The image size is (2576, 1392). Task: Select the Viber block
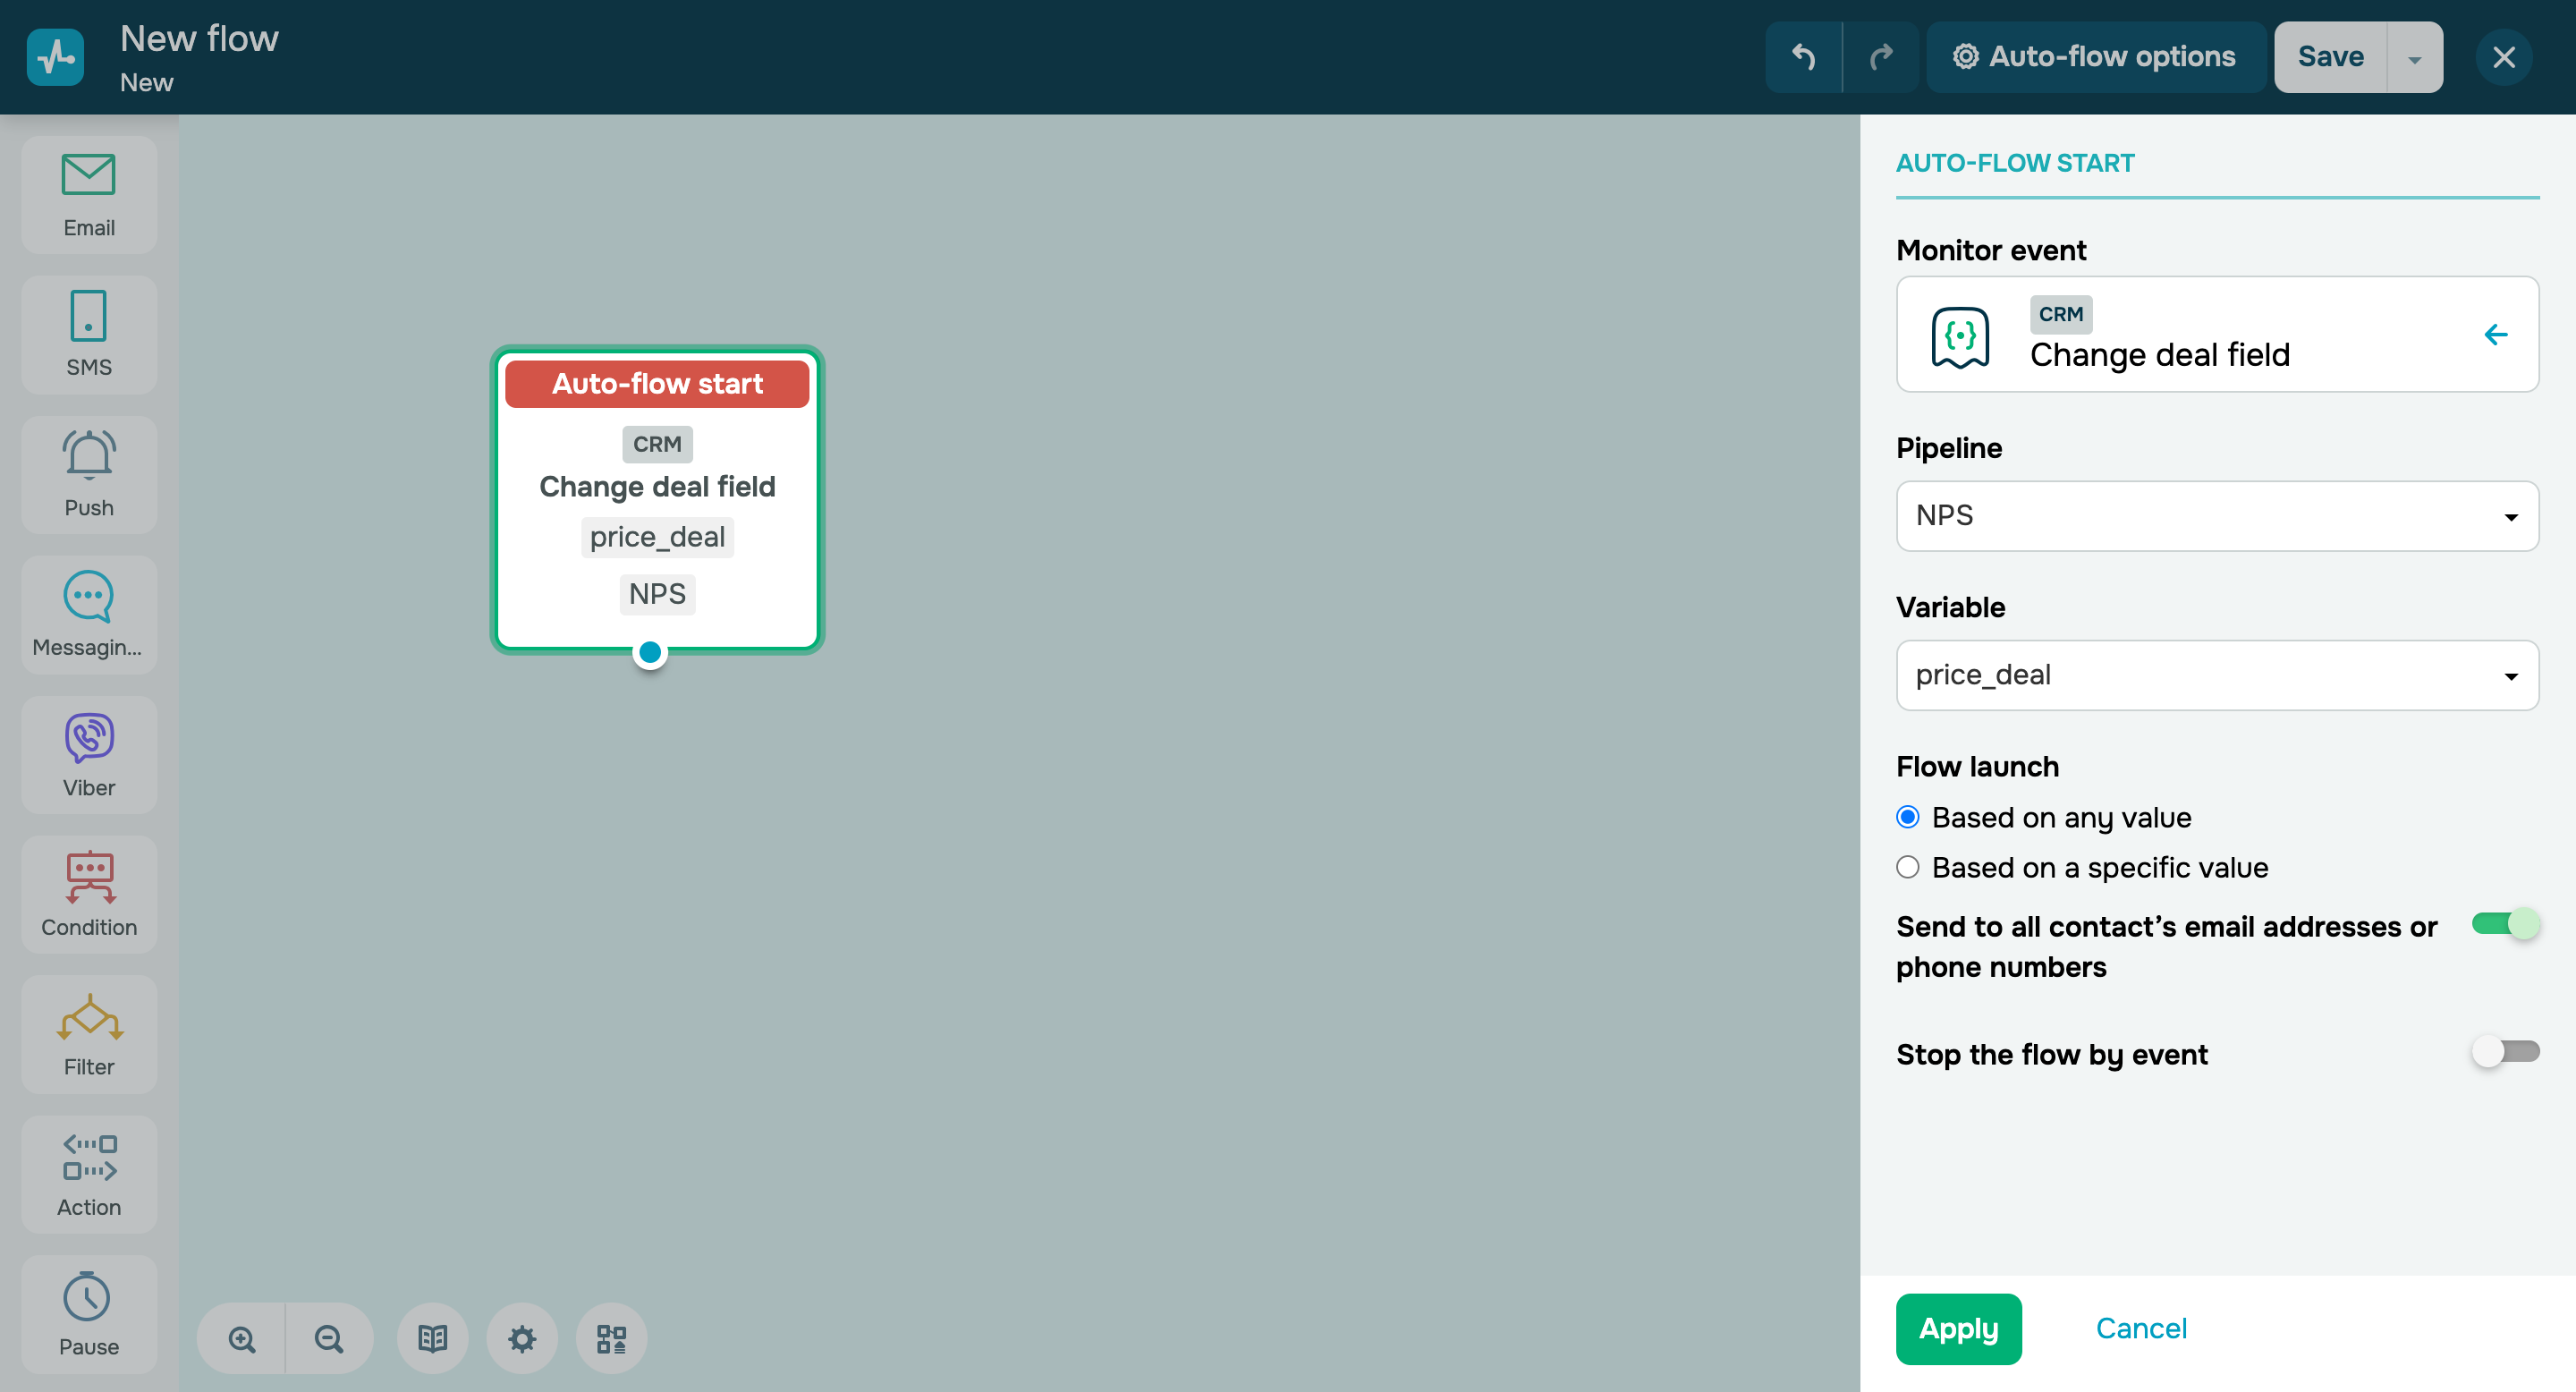(88, 753)
